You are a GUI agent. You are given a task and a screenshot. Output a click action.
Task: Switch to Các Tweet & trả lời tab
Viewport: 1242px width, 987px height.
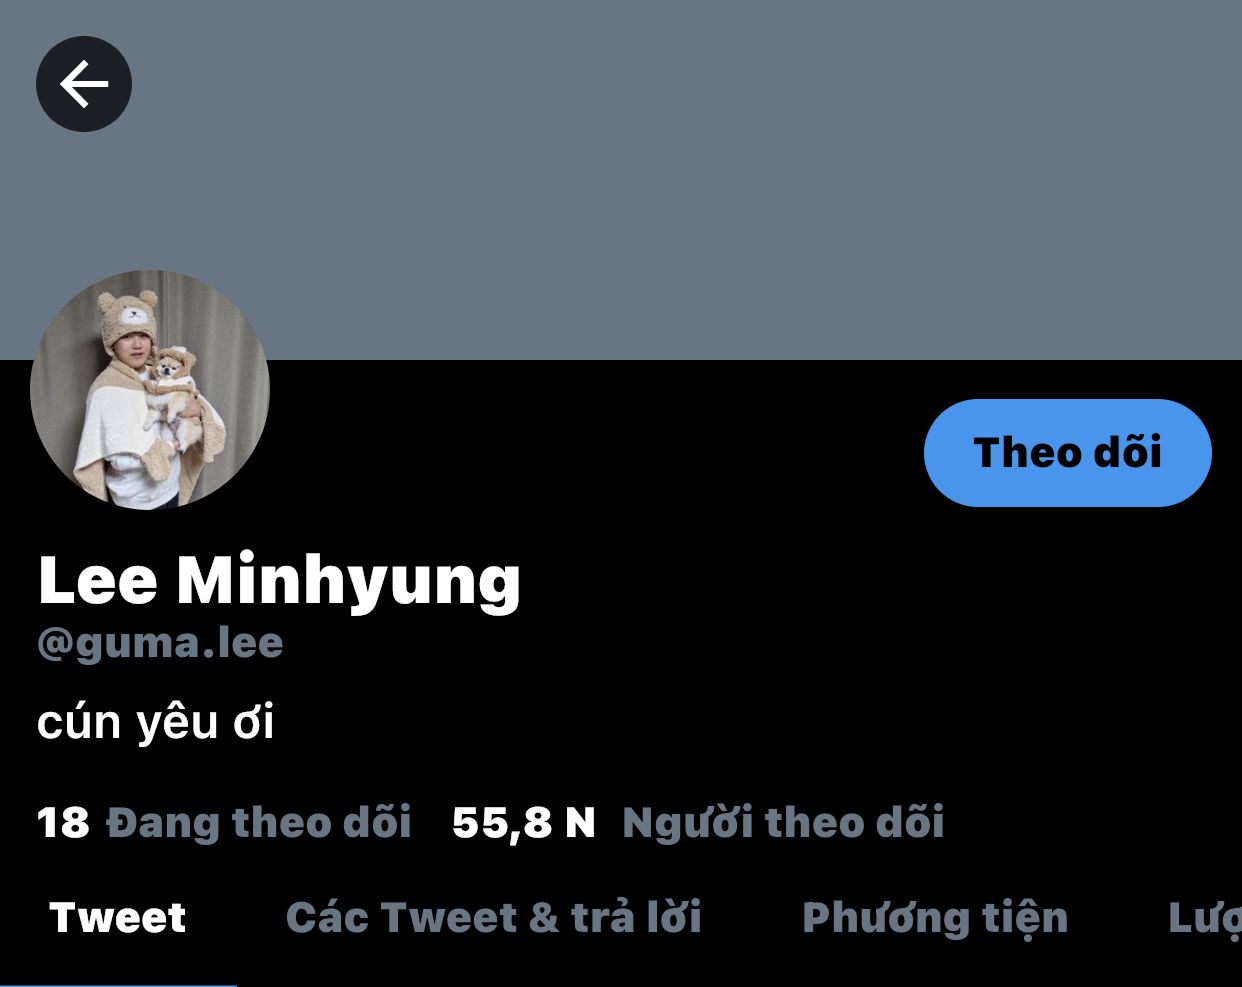pos(494,918)
